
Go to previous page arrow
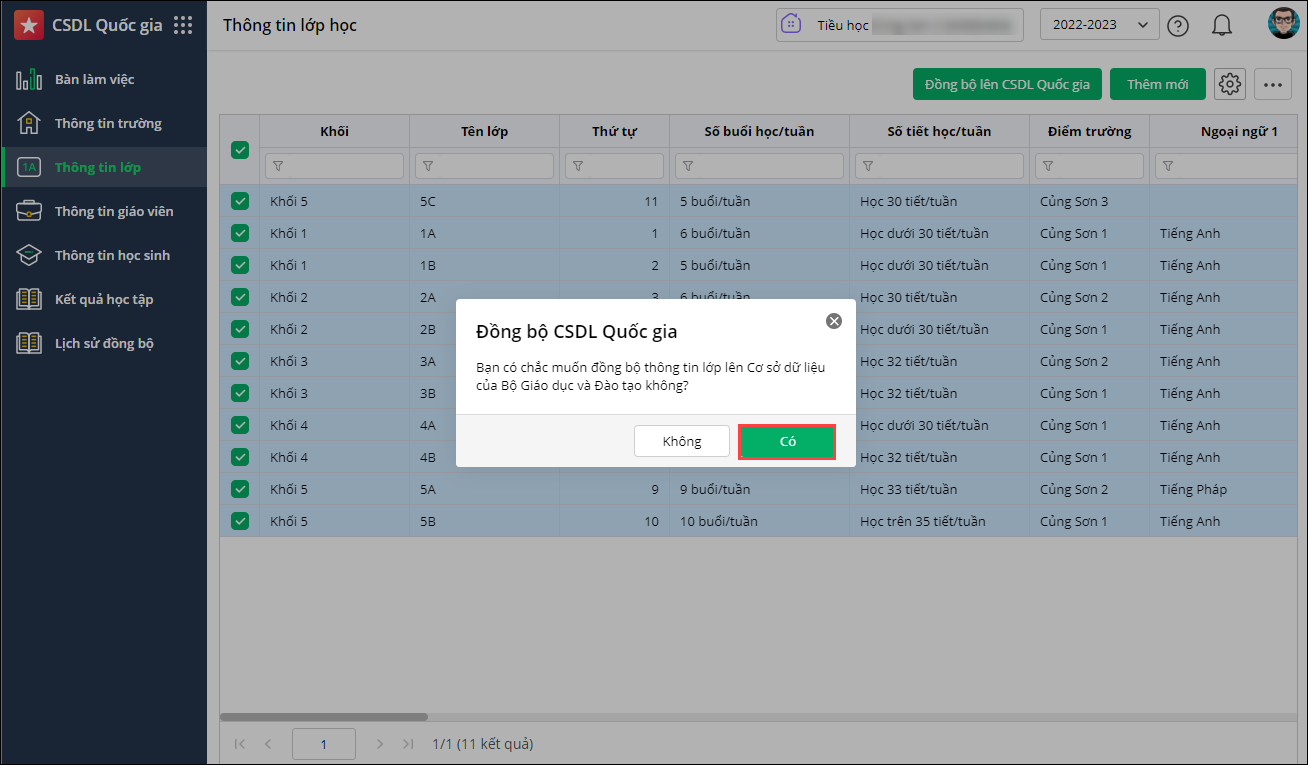click(x=268, y=744)
